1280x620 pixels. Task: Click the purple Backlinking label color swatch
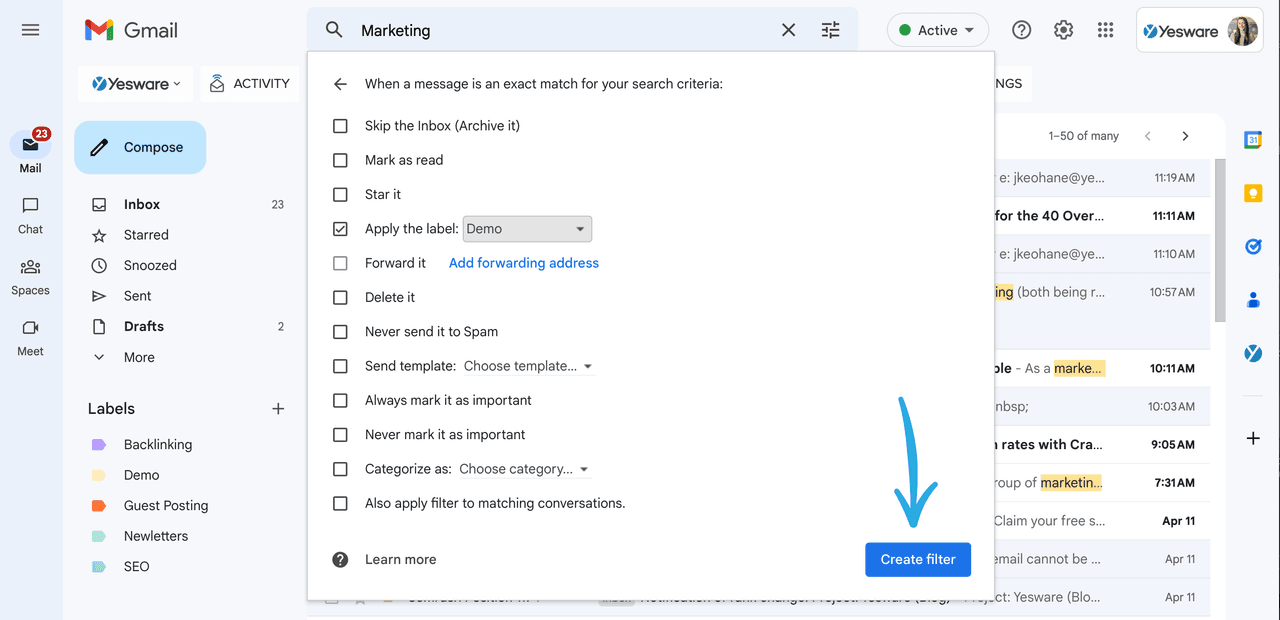point(98,443)
